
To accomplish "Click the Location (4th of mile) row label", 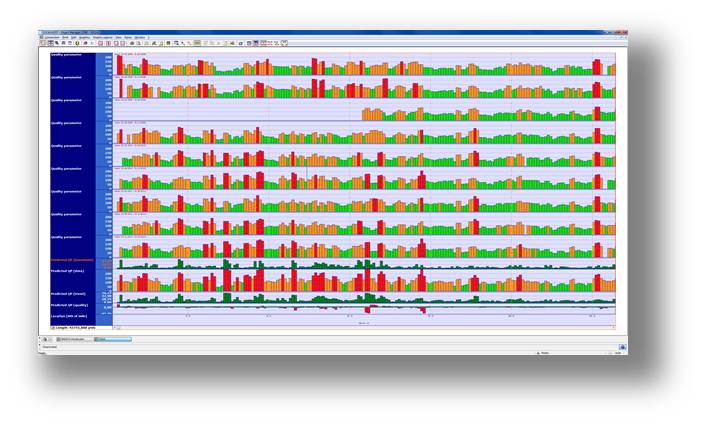I will 70,314.
